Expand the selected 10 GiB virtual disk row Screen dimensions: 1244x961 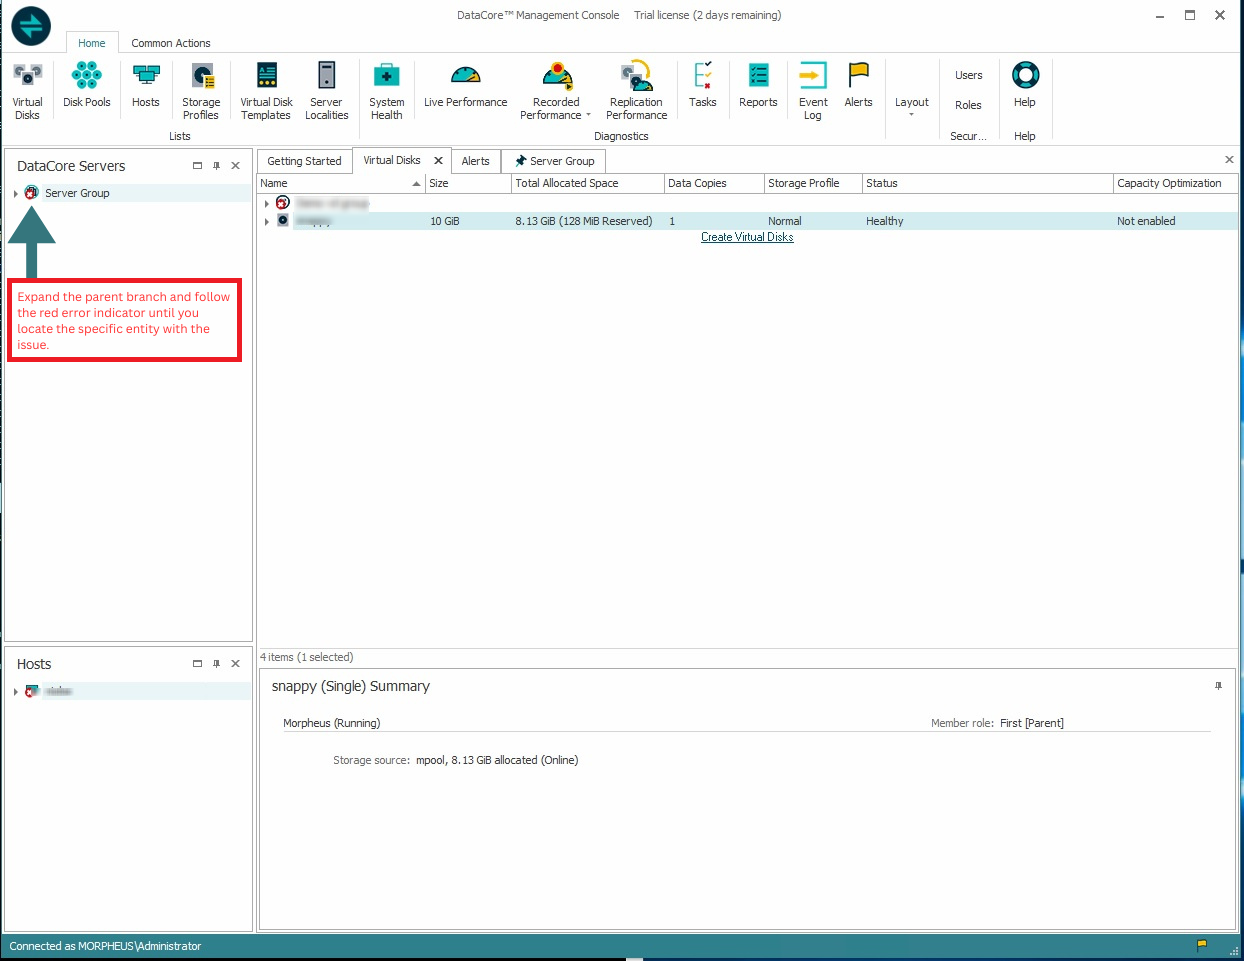point(266,222)
